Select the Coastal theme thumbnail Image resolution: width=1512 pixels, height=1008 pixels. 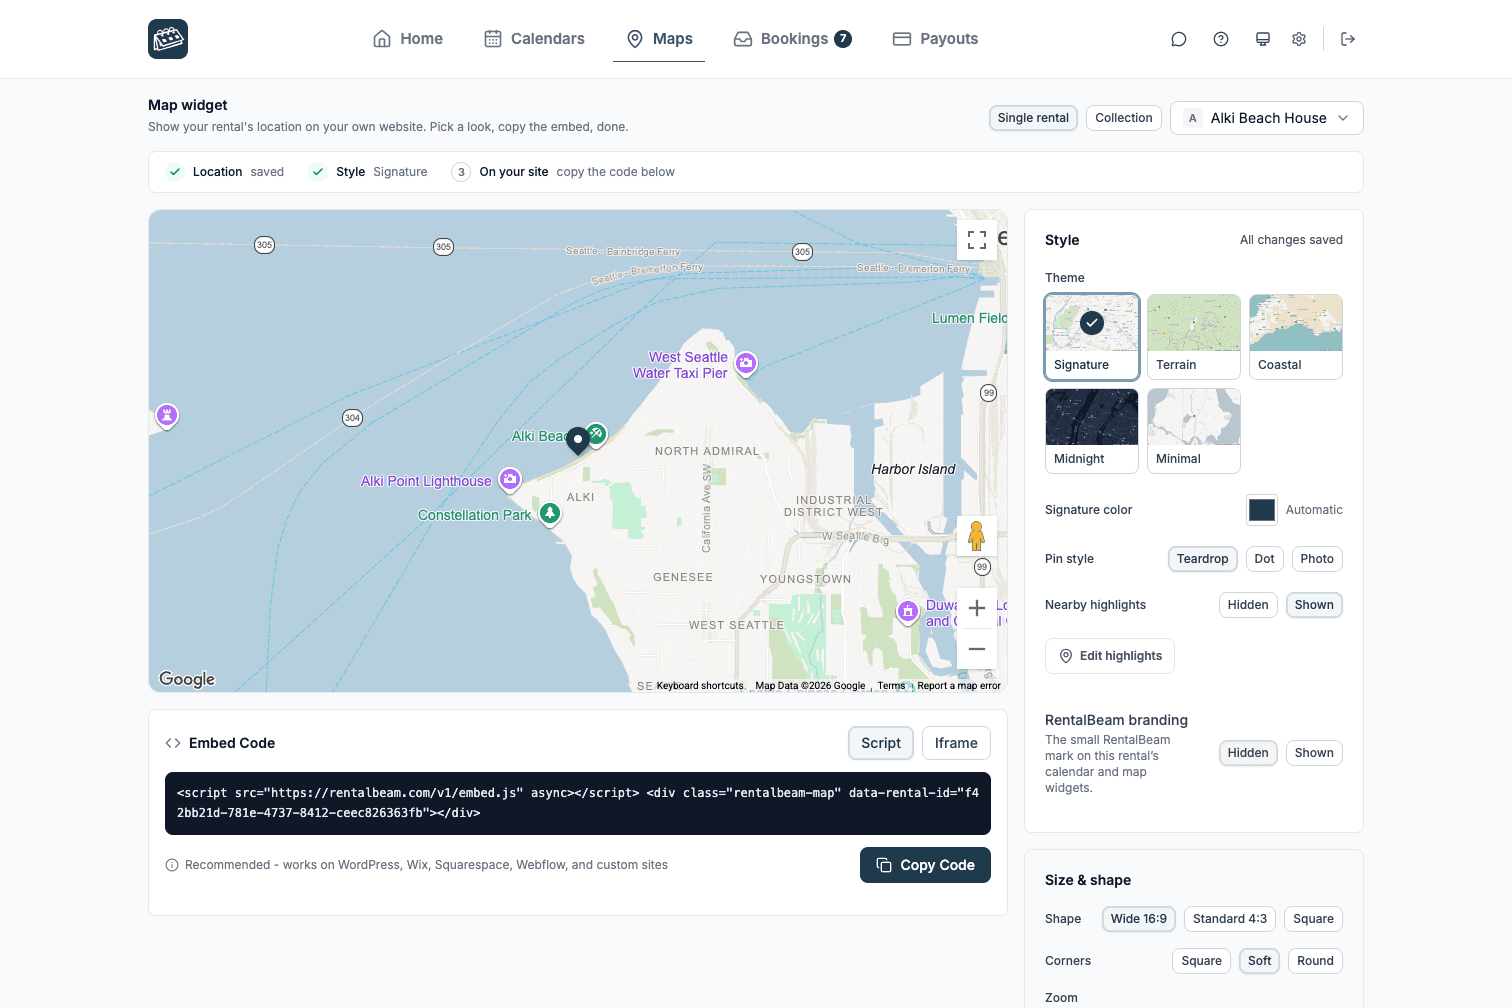(1296, 337)
